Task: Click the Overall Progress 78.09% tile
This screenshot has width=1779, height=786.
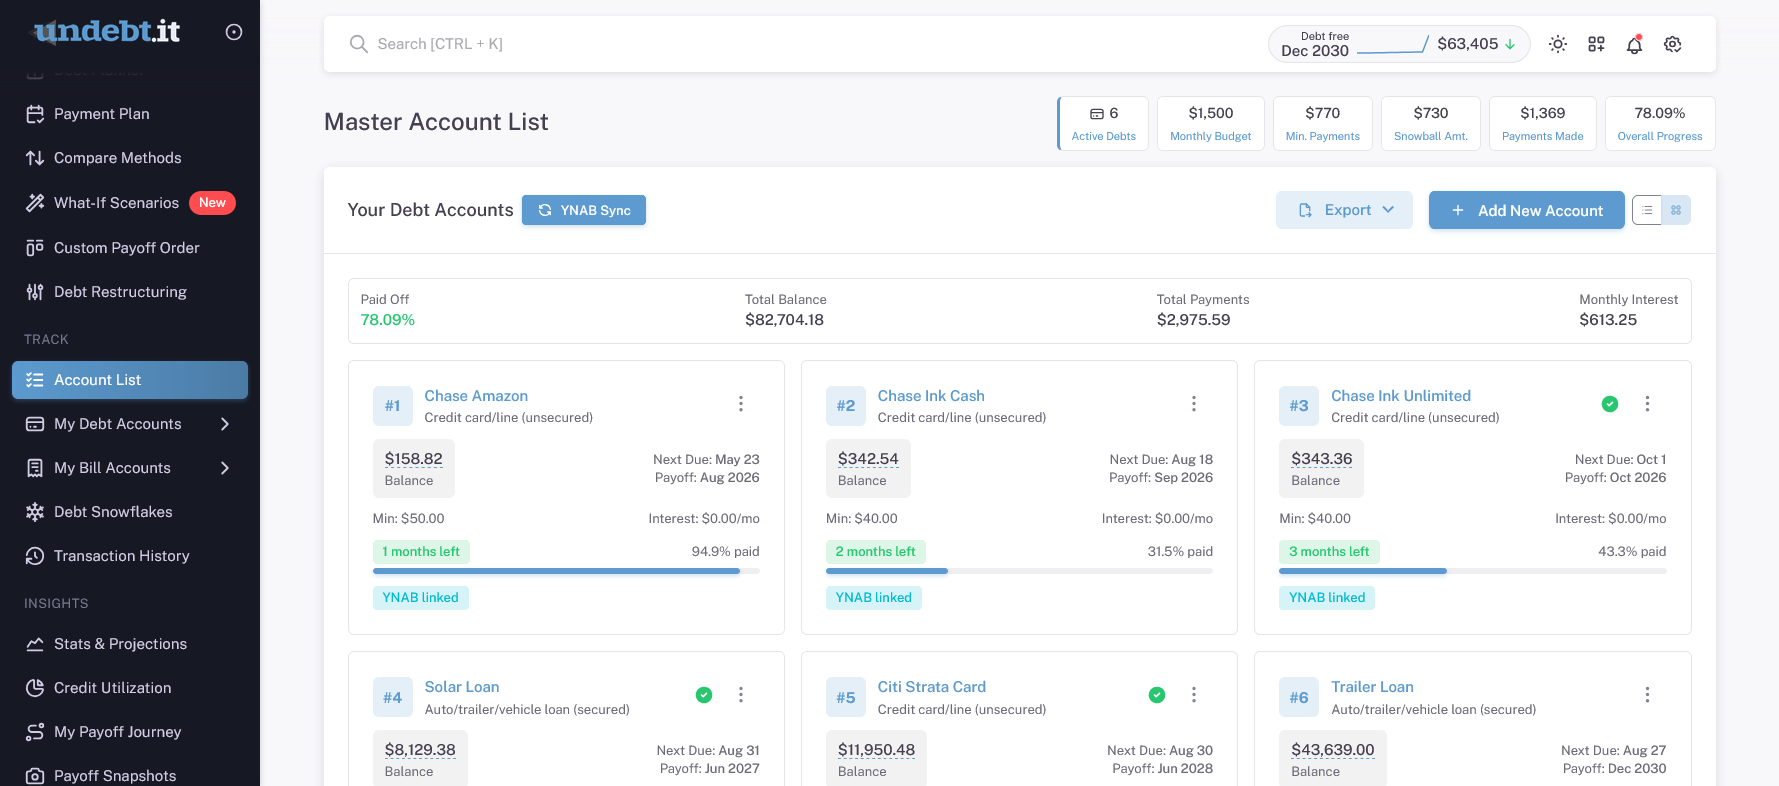Action: [x=1660, y=123]
